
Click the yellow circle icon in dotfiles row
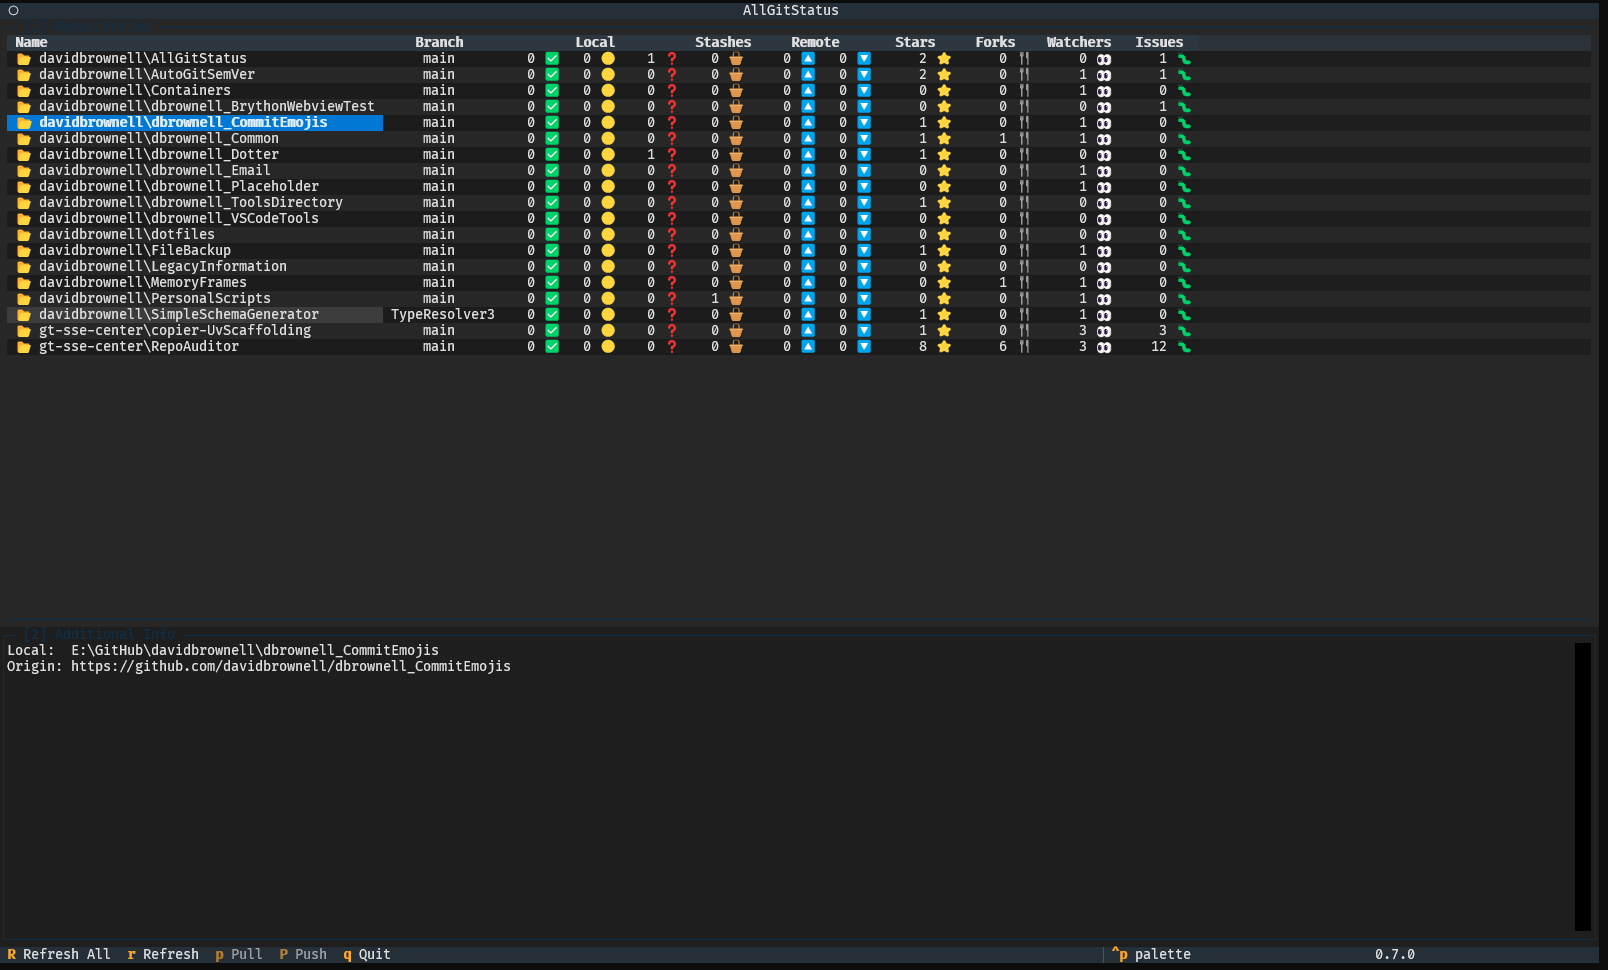[608, 235]
